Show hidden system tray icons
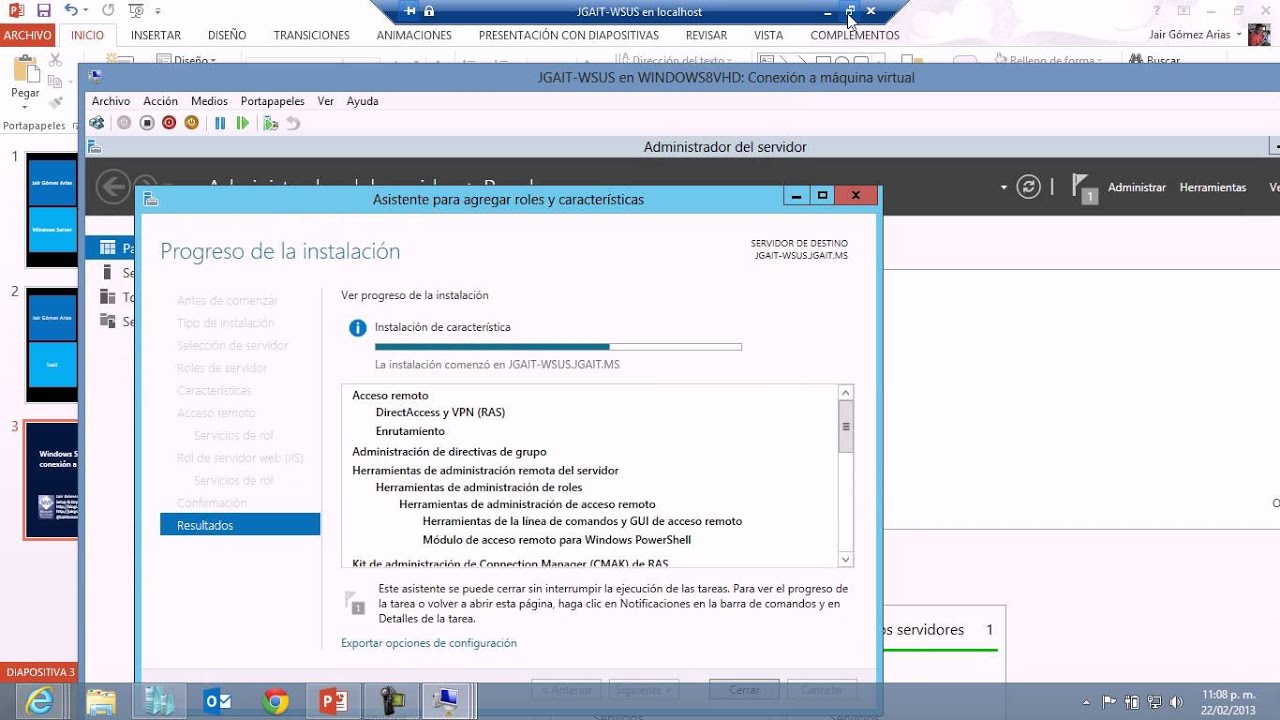This screenshot has width=1280, height=720. point(1087,702)
